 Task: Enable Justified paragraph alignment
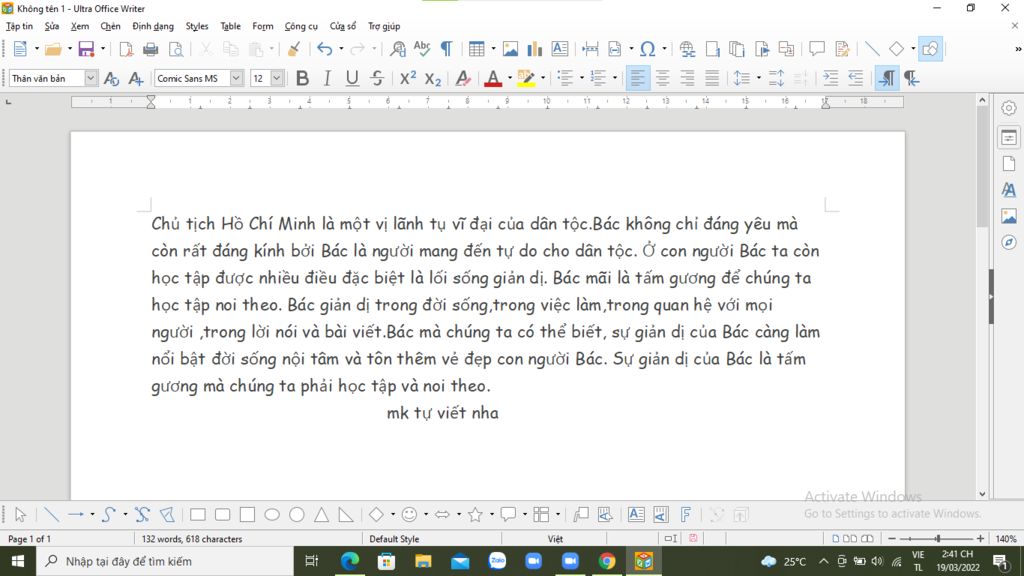[x=712, y=78]
